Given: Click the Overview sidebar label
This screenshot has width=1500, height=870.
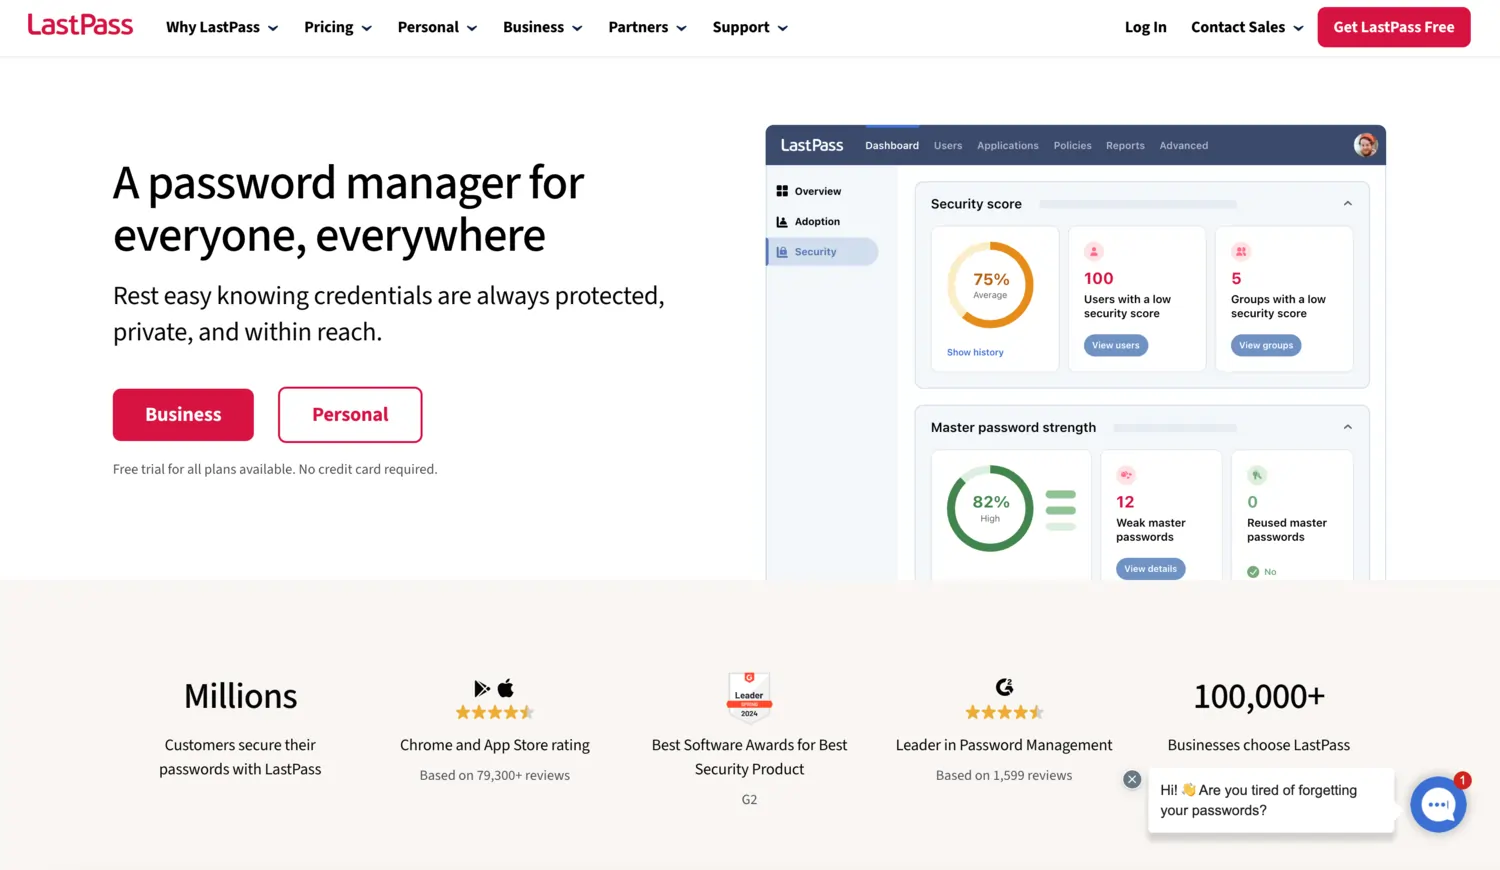Looking at the screenshot, I should tap(818, 191).
